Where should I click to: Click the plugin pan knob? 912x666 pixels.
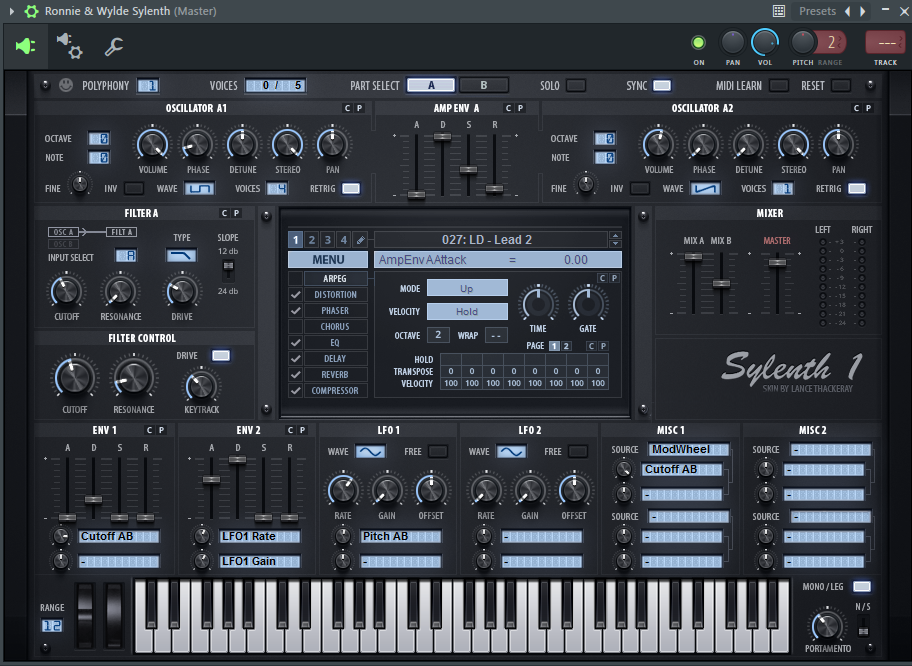point(732,42)
